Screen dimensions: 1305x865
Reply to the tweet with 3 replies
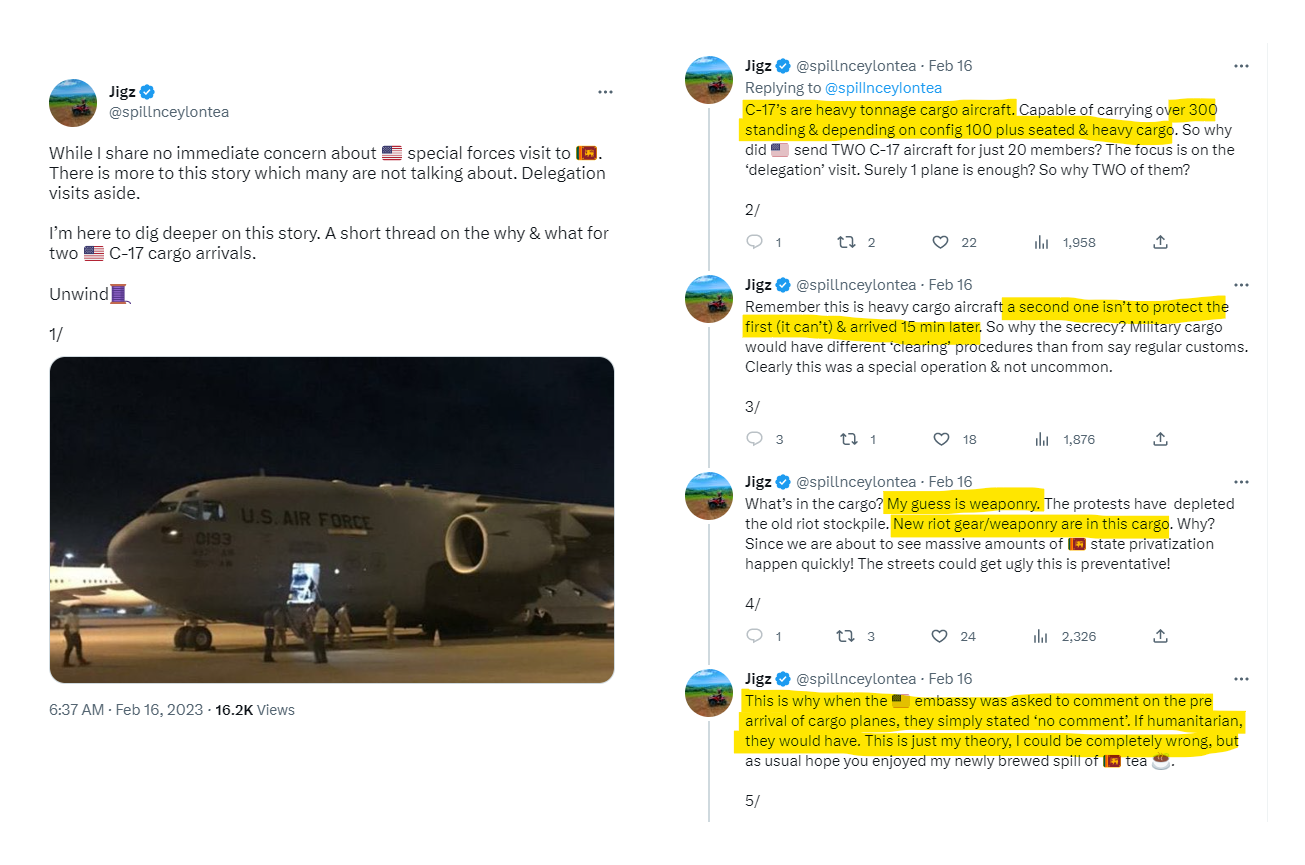click(x=755, y=439)
